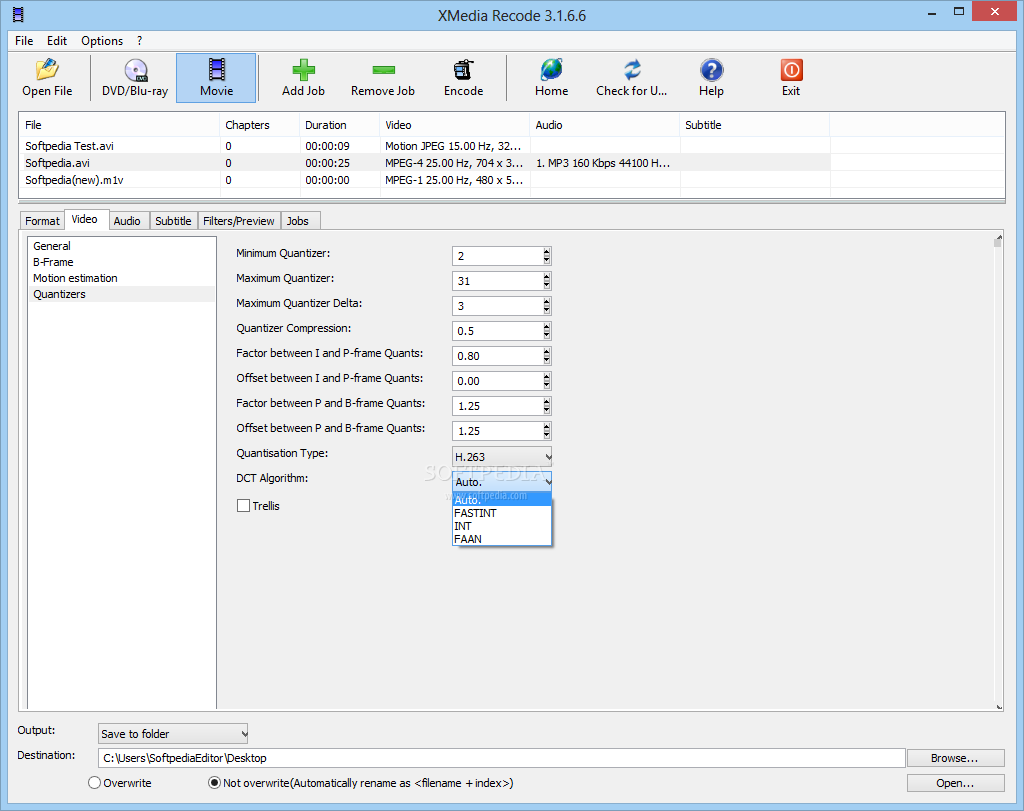Go to the Home globe icon

(551, 78)
